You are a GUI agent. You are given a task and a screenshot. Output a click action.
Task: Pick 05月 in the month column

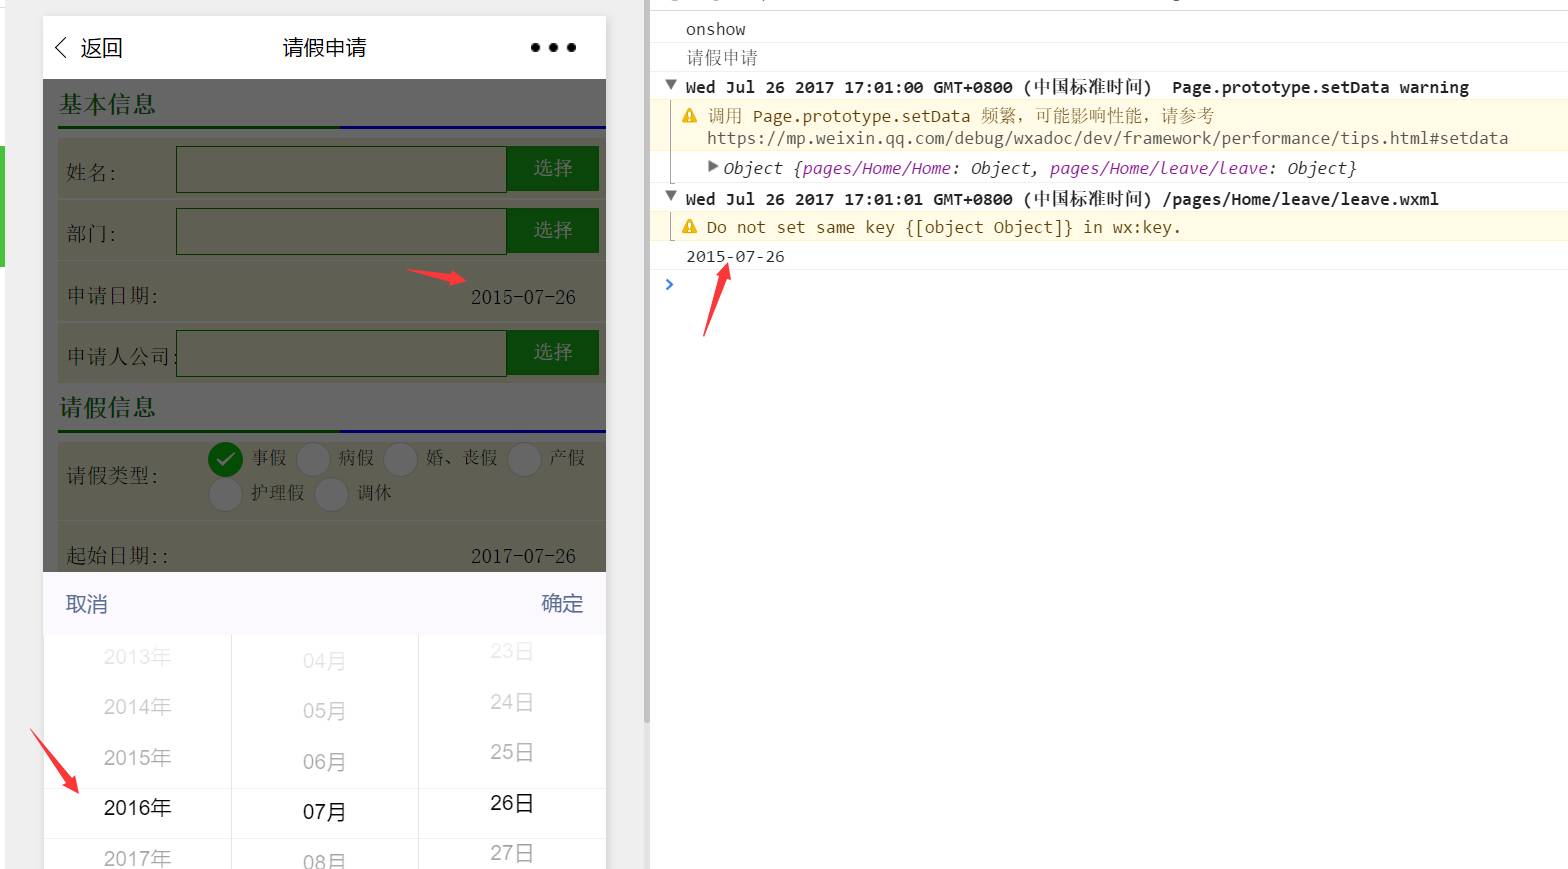pyautogui.click(x=324, y=711)
